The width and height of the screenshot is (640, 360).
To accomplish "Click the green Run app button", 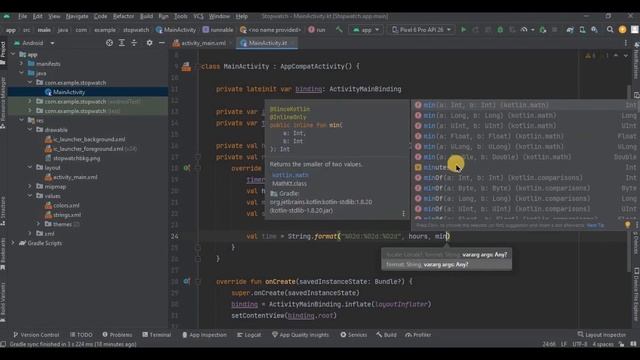I will pos(463,30).
